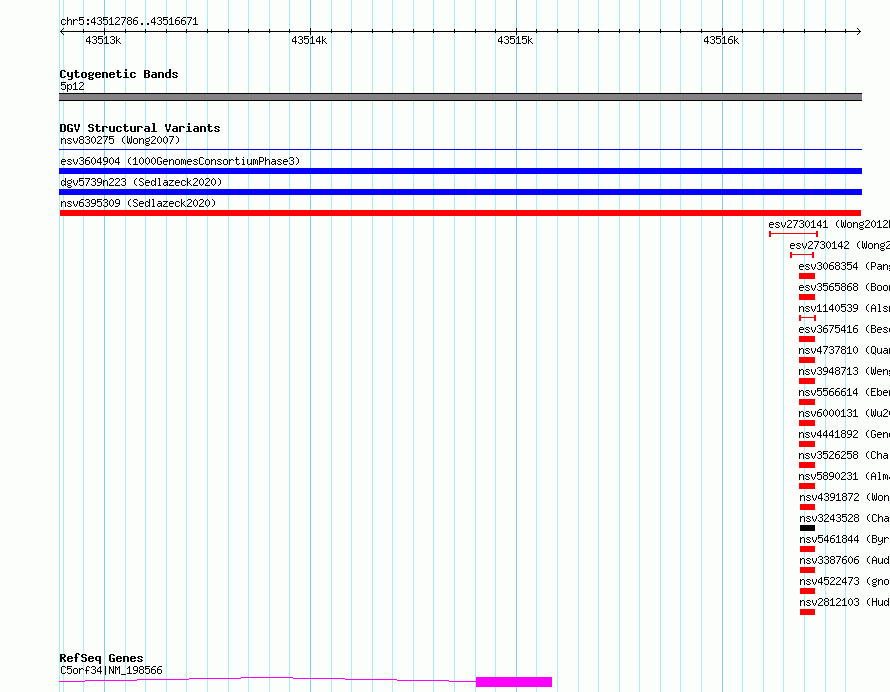Click the esv3604904 (1000GenomesConsortiumPhase3) label

click(180, 161)
